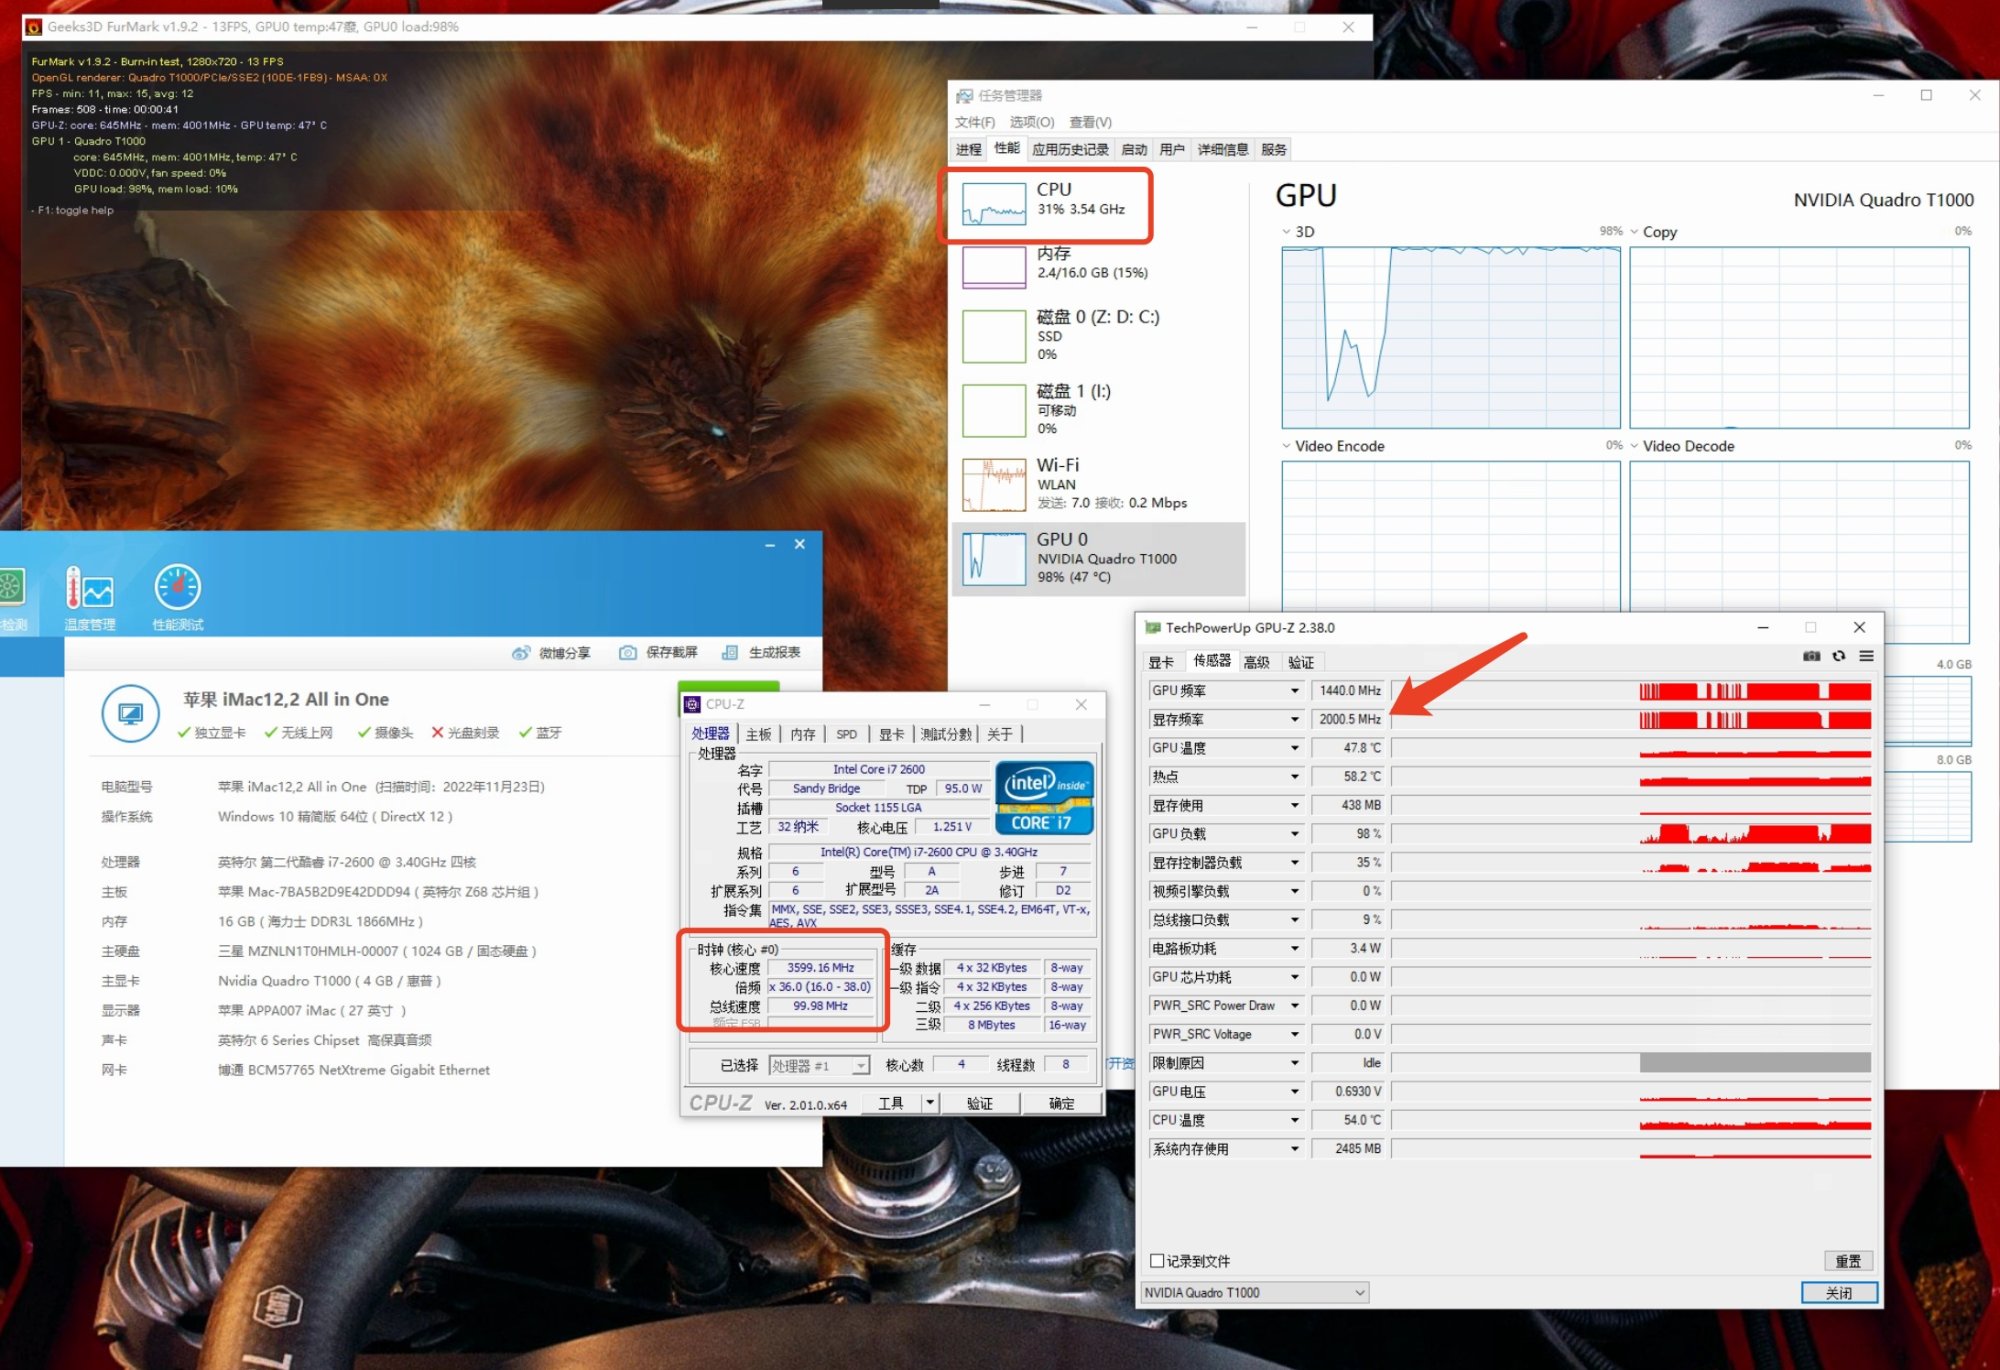Open the 选项(O) menu
2000x1370 pixels.
click(x=1032, y=122)
